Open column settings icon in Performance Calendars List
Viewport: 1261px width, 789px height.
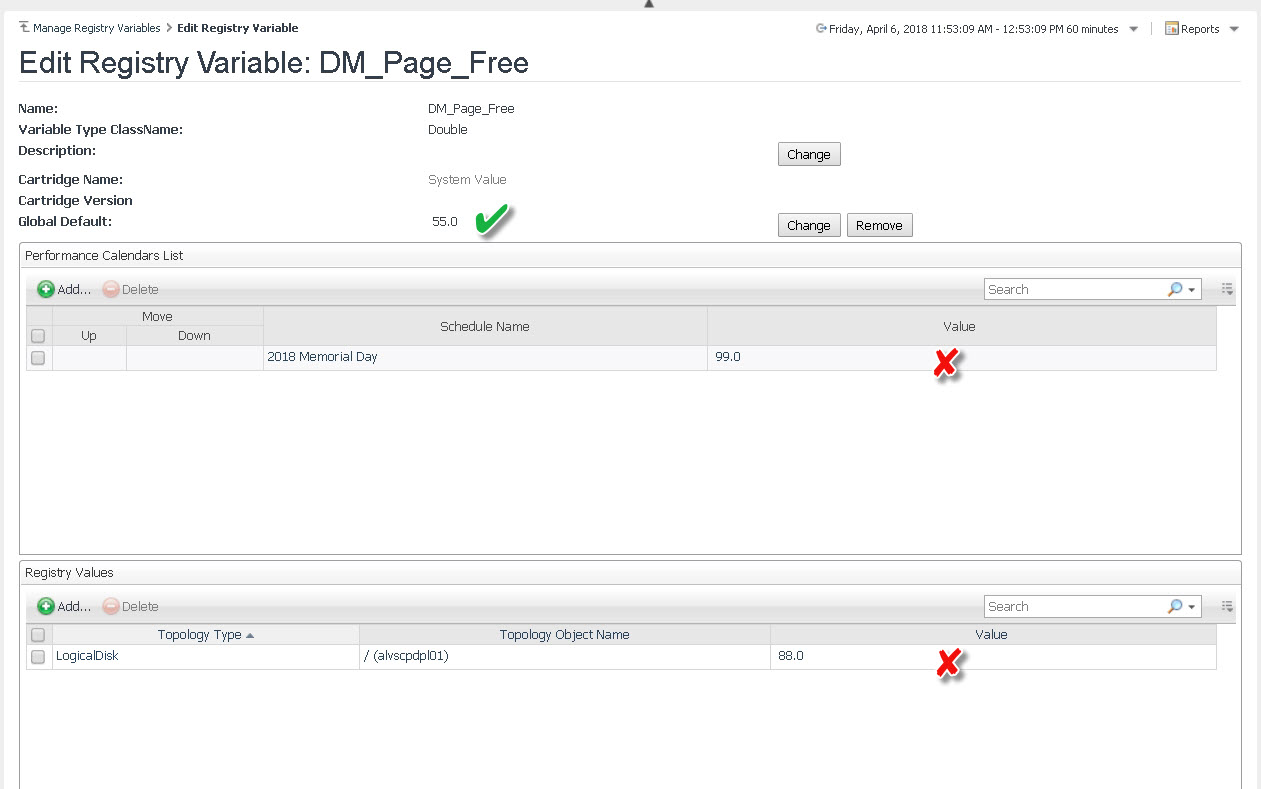tap(1227, 289)
